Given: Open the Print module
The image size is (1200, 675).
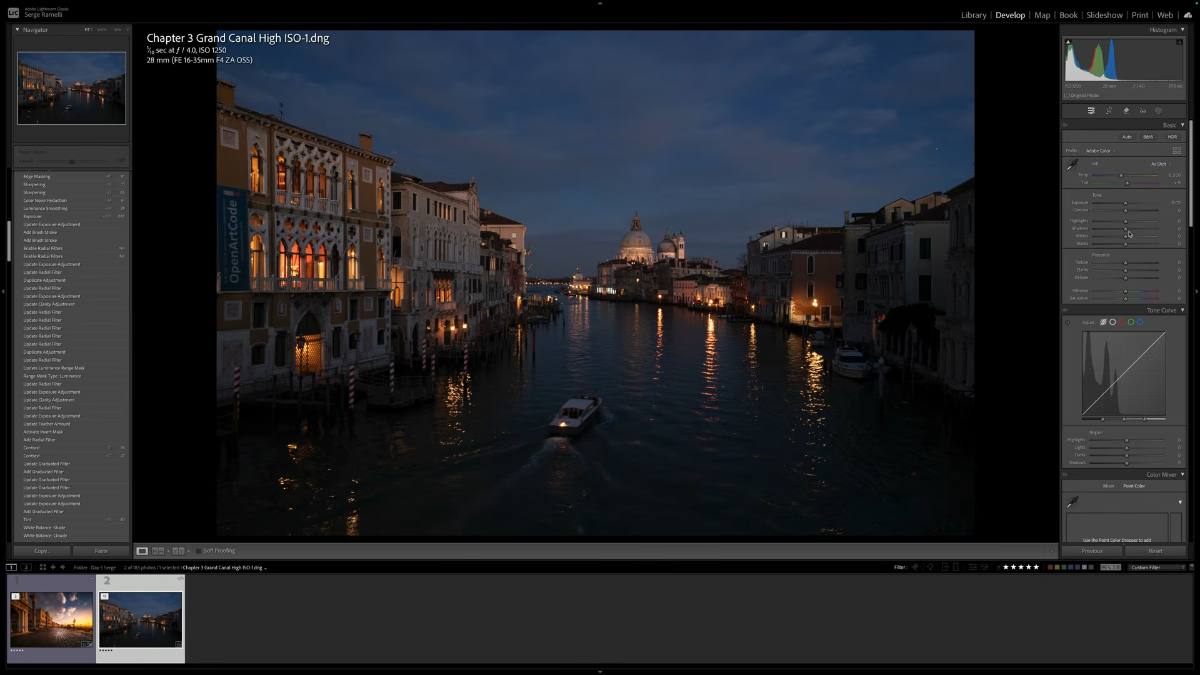Looking at the screenshot, I should [x=1140, y=15].
